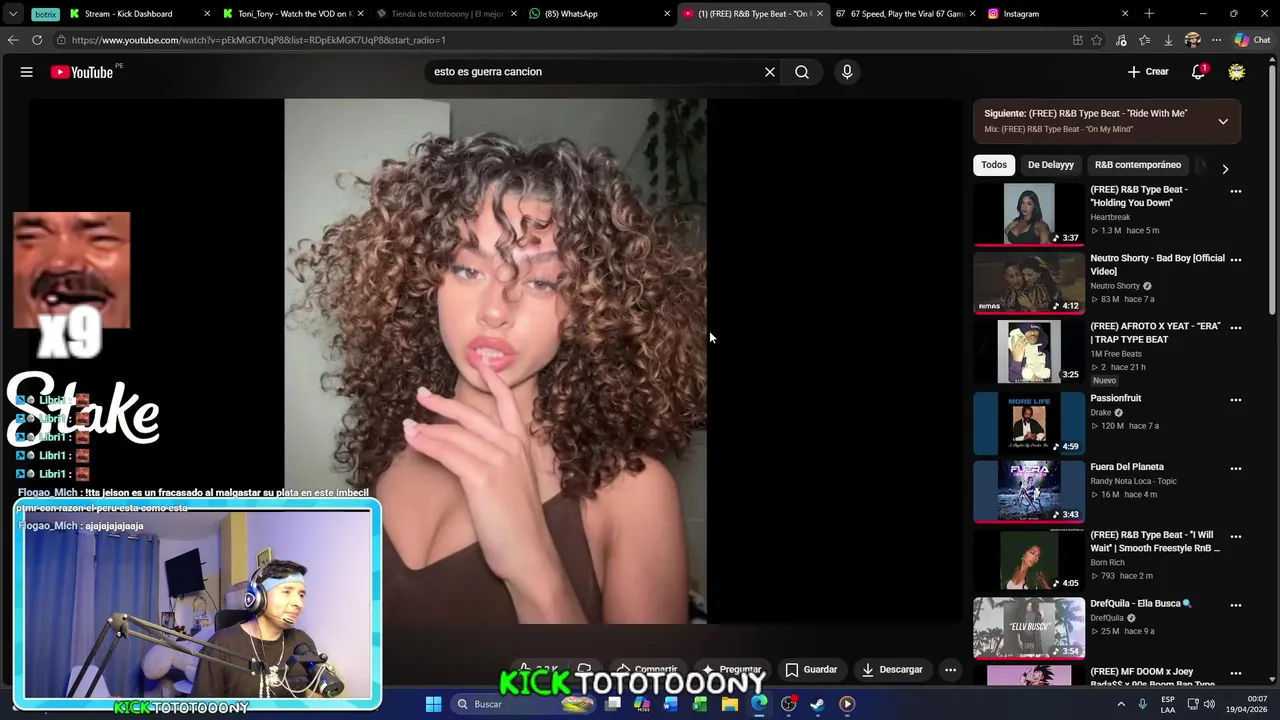Open Copilot Chat button
The height and width of the screenshot is (720, 1280).
[x=1254, y=40]
